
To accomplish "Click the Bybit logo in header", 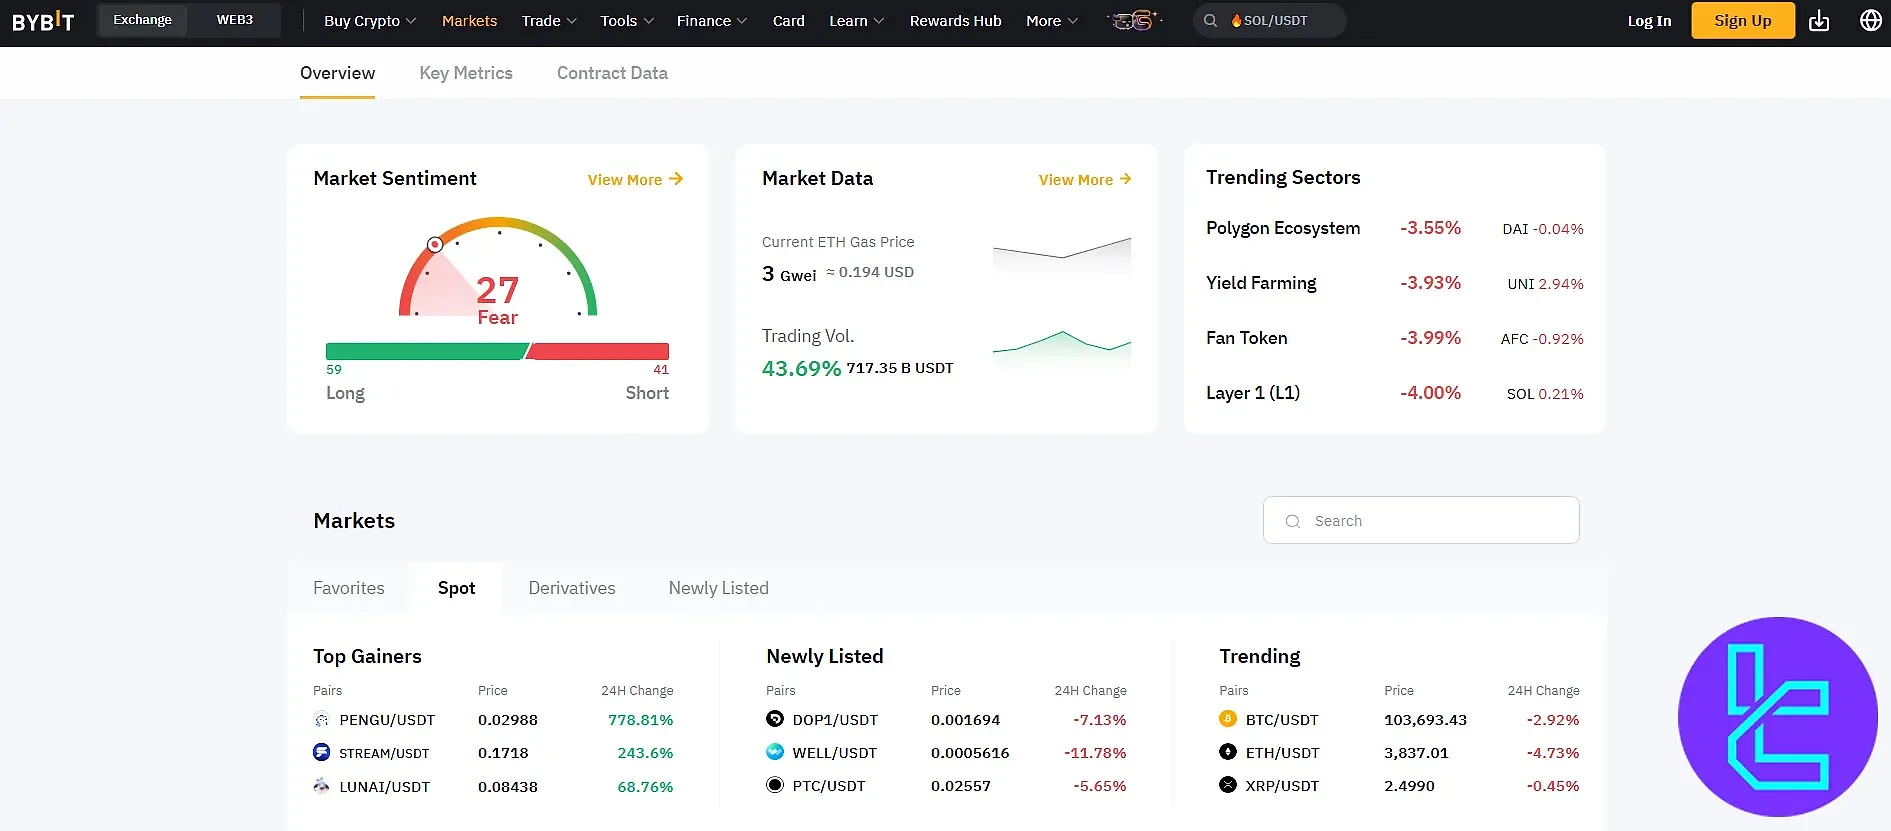I will click(x=43, y=21).
